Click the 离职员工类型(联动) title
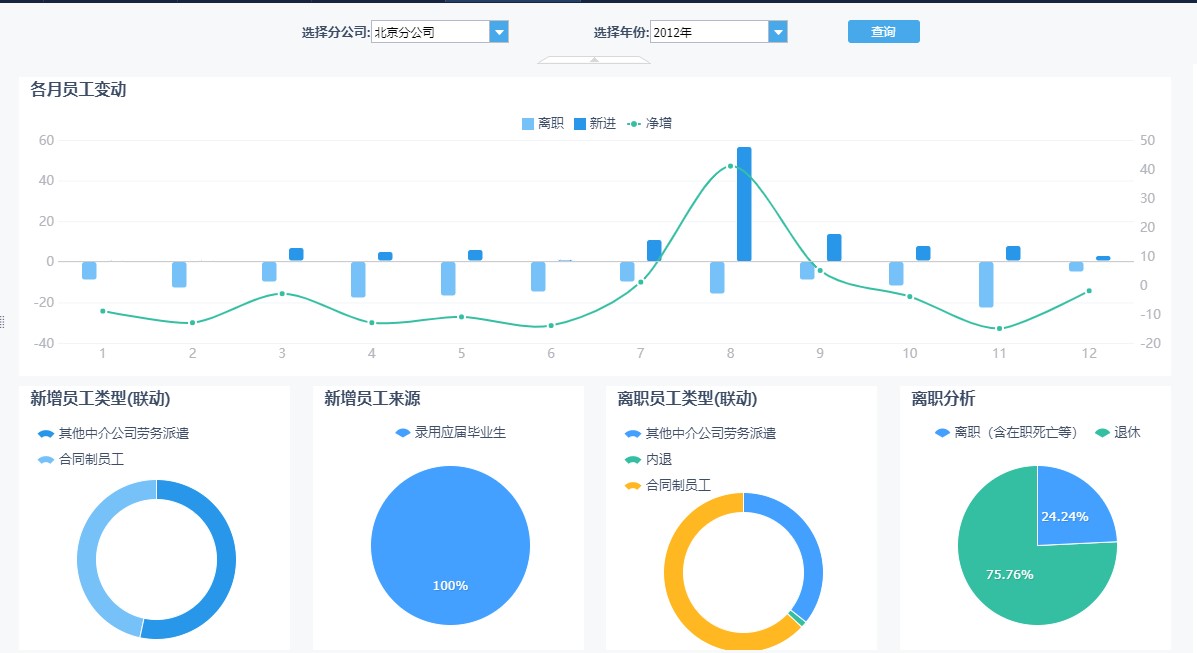Viewport: 1197px width, 653px height. coord(687,399)
